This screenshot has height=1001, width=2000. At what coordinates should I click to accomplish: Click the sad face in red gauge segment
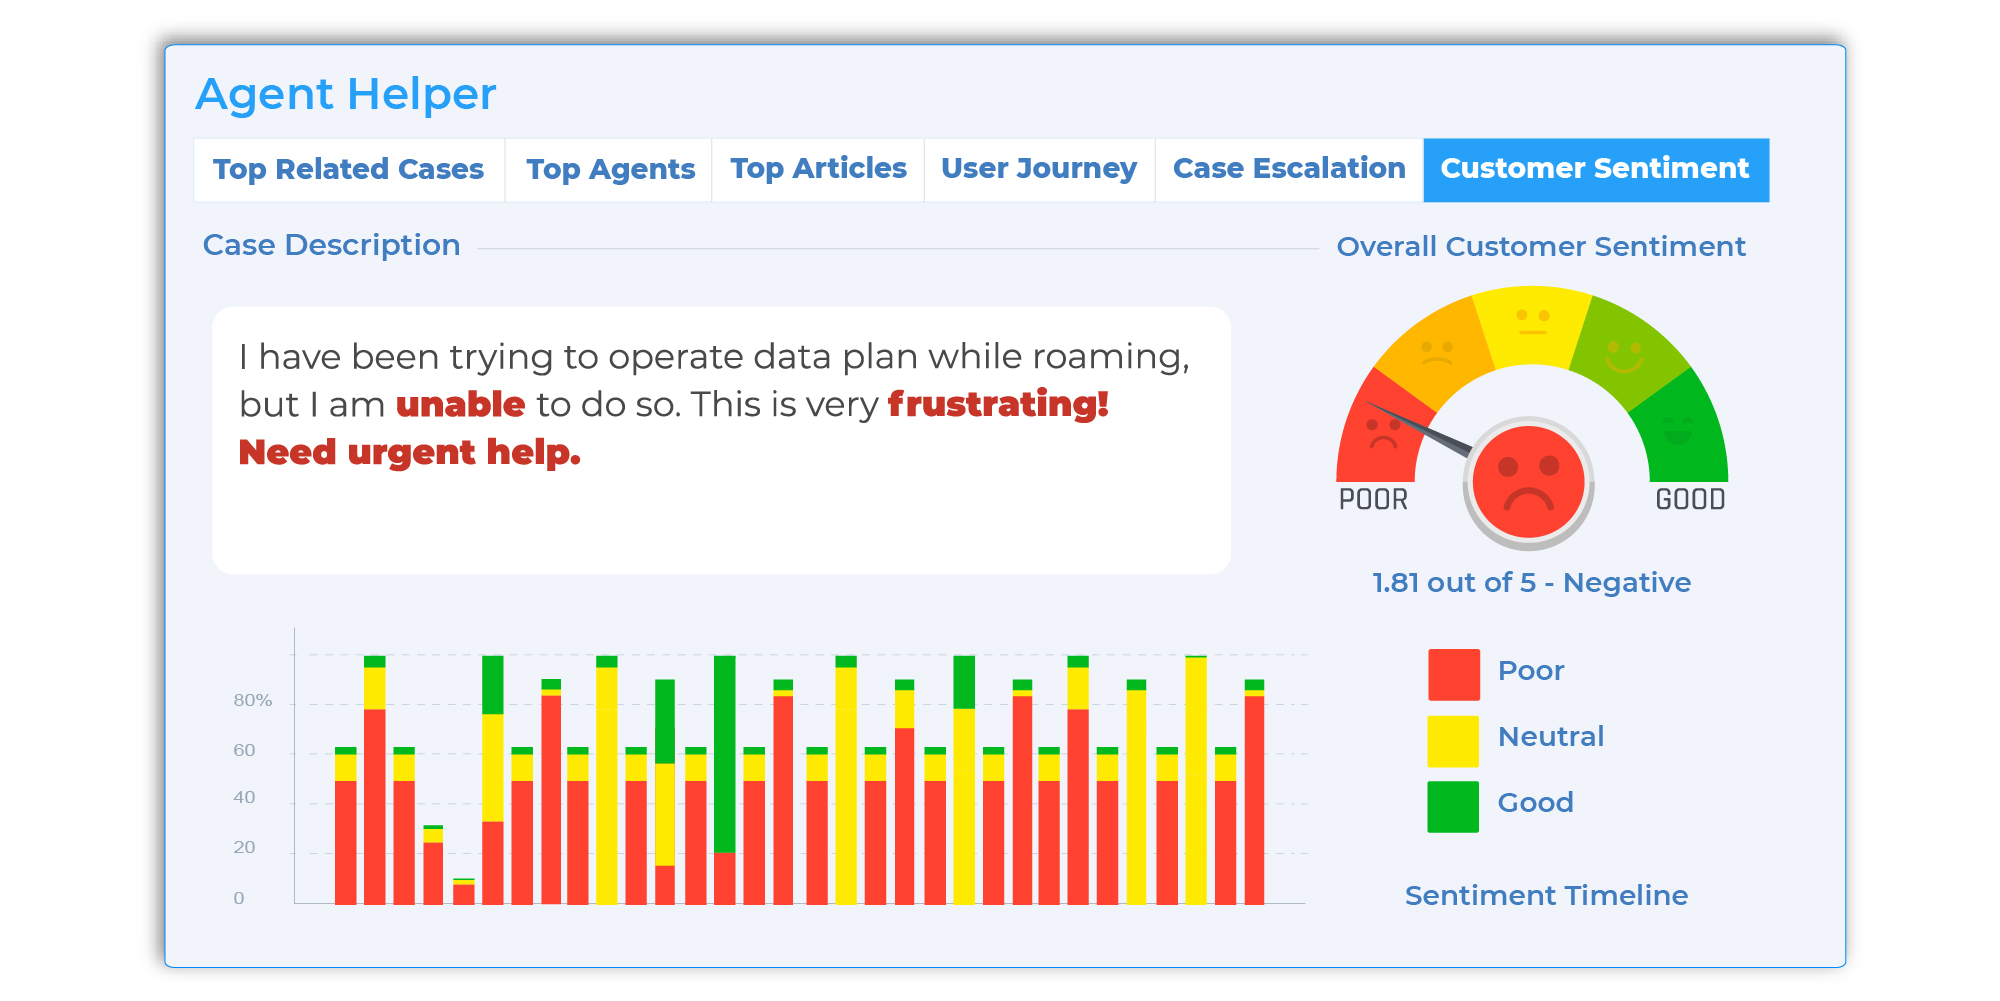1384,433
